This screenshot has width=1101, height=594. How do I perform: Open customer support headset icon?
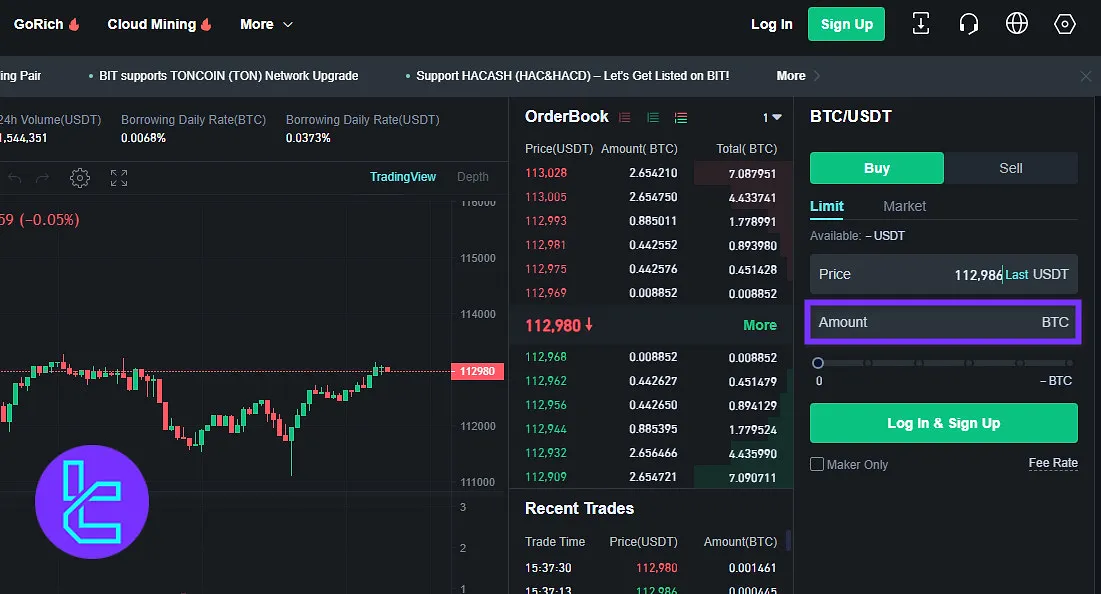tap(968, 24)
